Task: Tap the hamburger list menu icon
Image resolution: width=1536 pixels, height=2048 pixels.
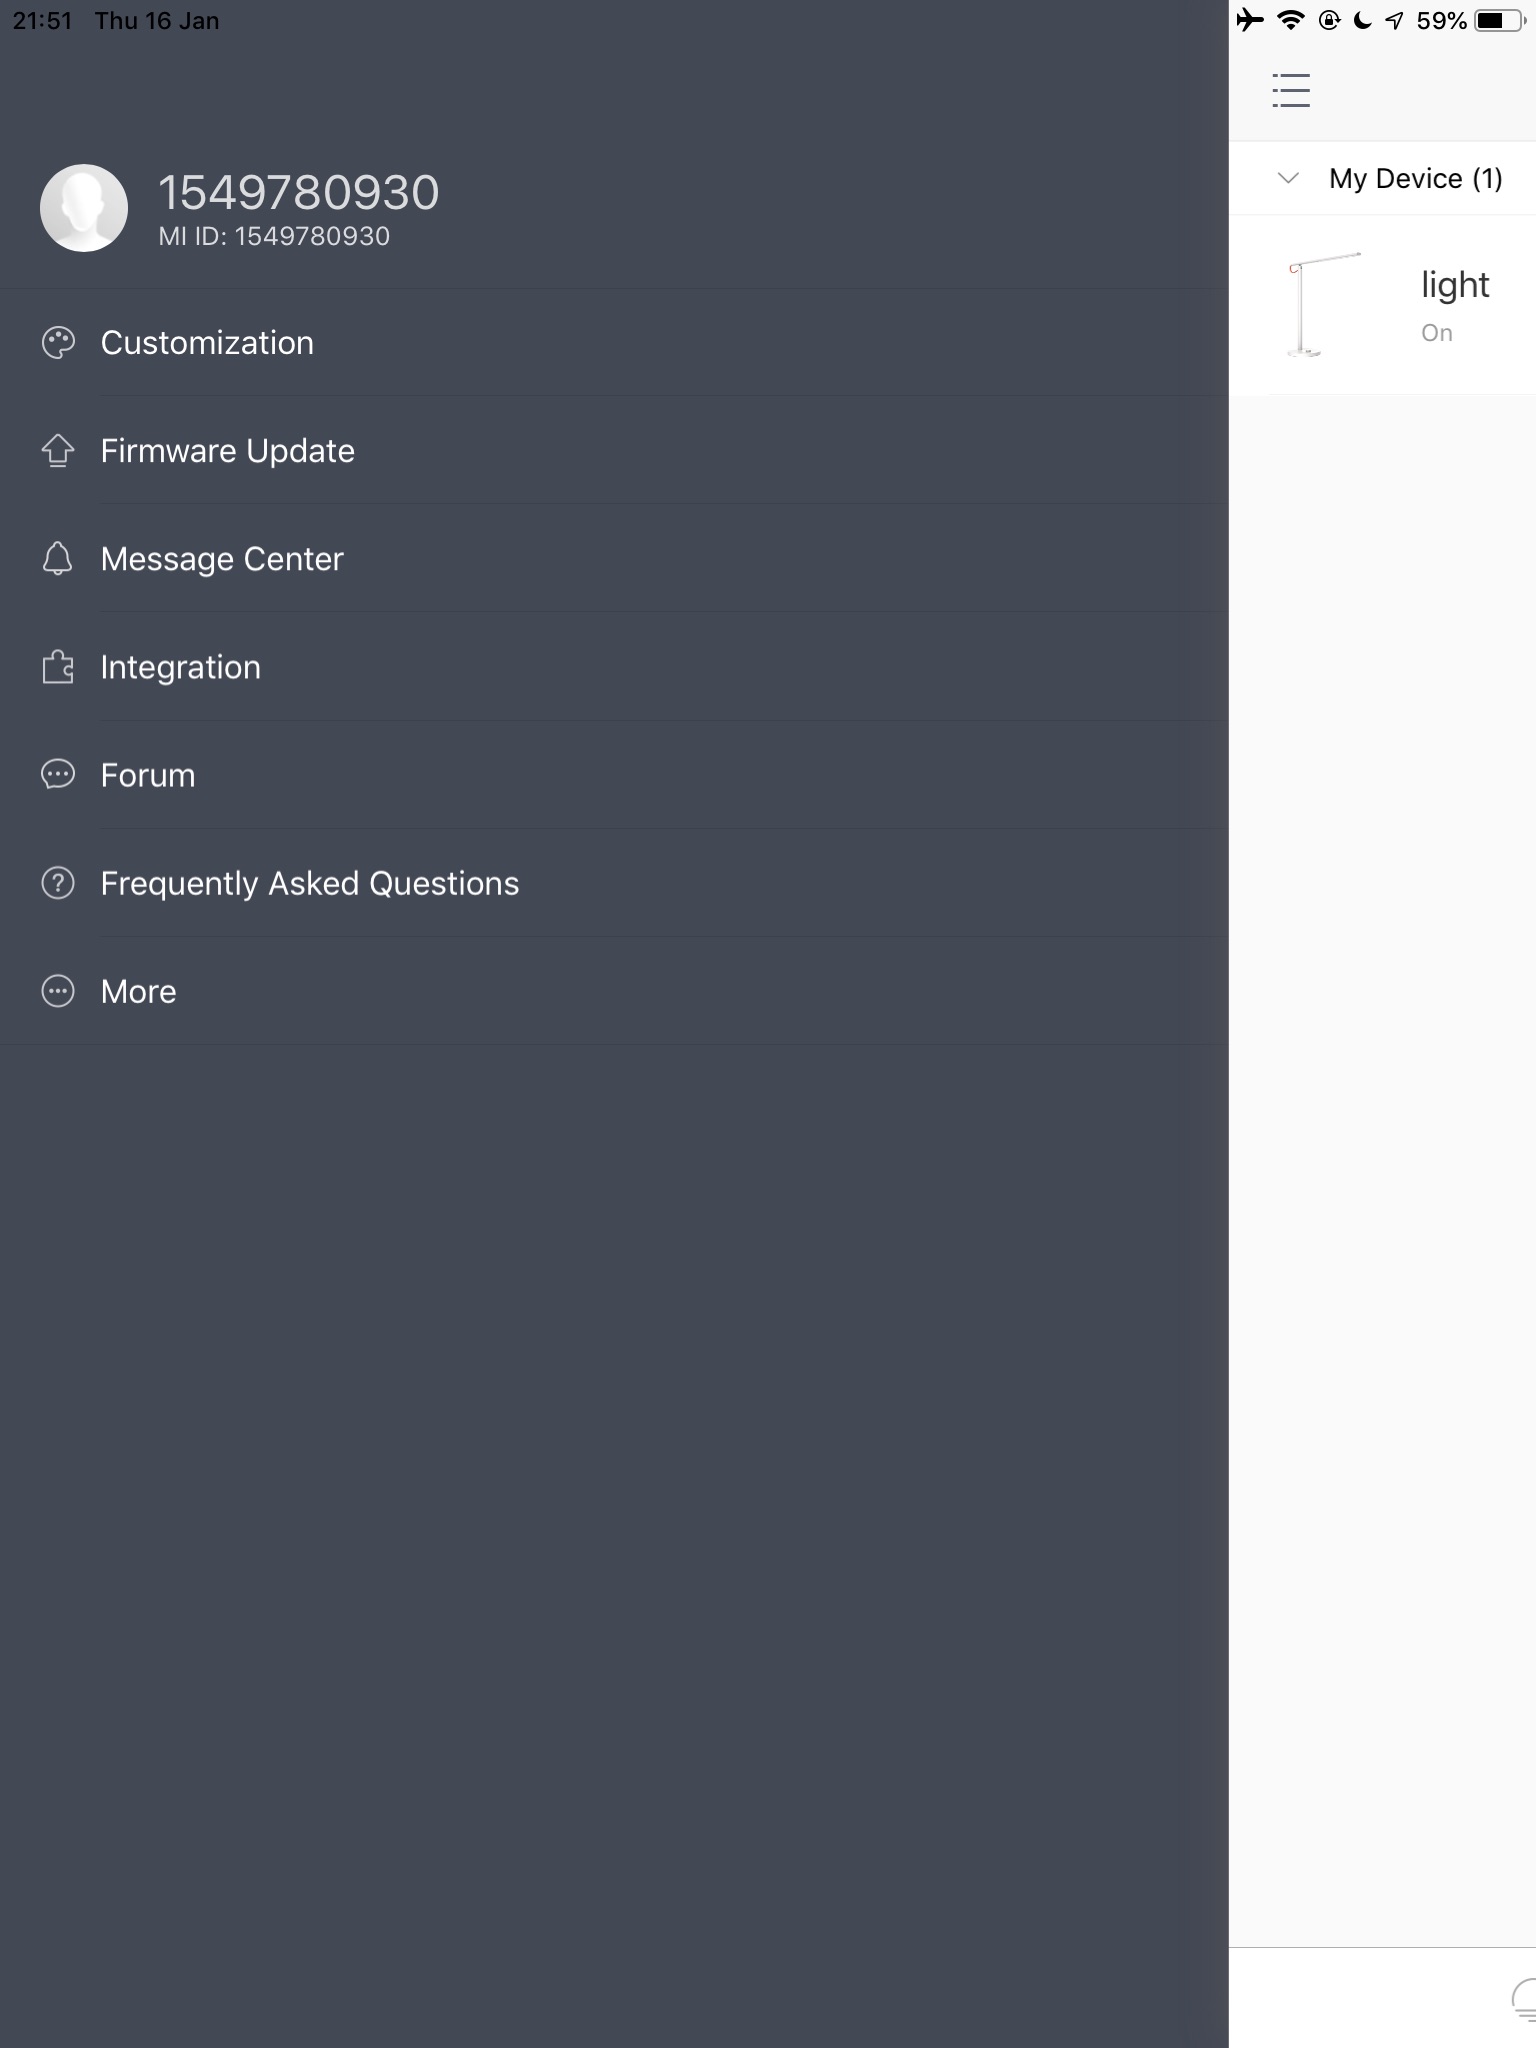Action: click(x=1291, y=90)
